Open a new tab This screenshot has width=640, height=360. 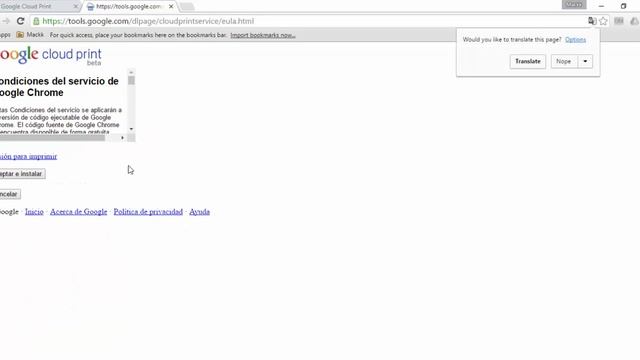pos(187,7)
